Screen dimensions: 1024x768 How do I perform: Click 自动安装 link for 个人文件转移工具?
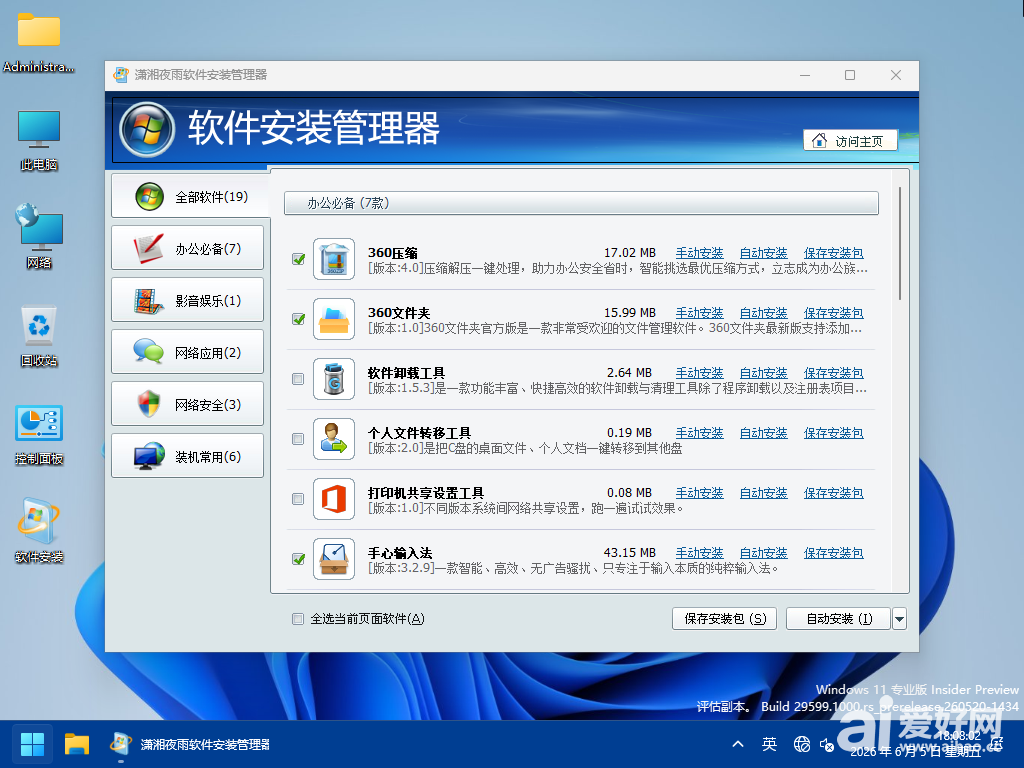pyautogui.click(x=763, y=433)
